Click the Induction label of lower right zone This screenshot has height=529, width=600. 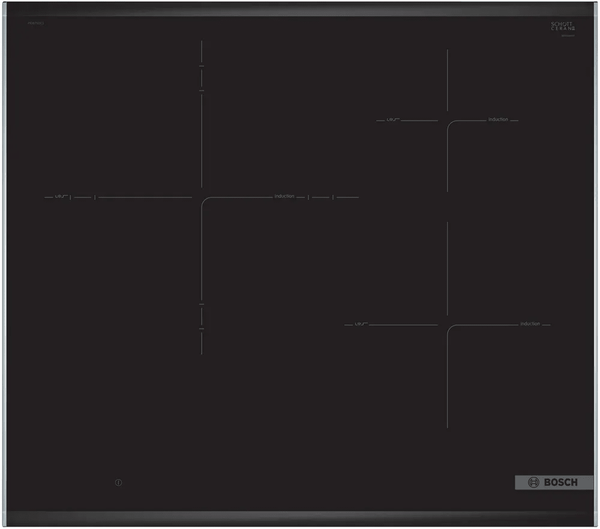(x=530, y=324)
